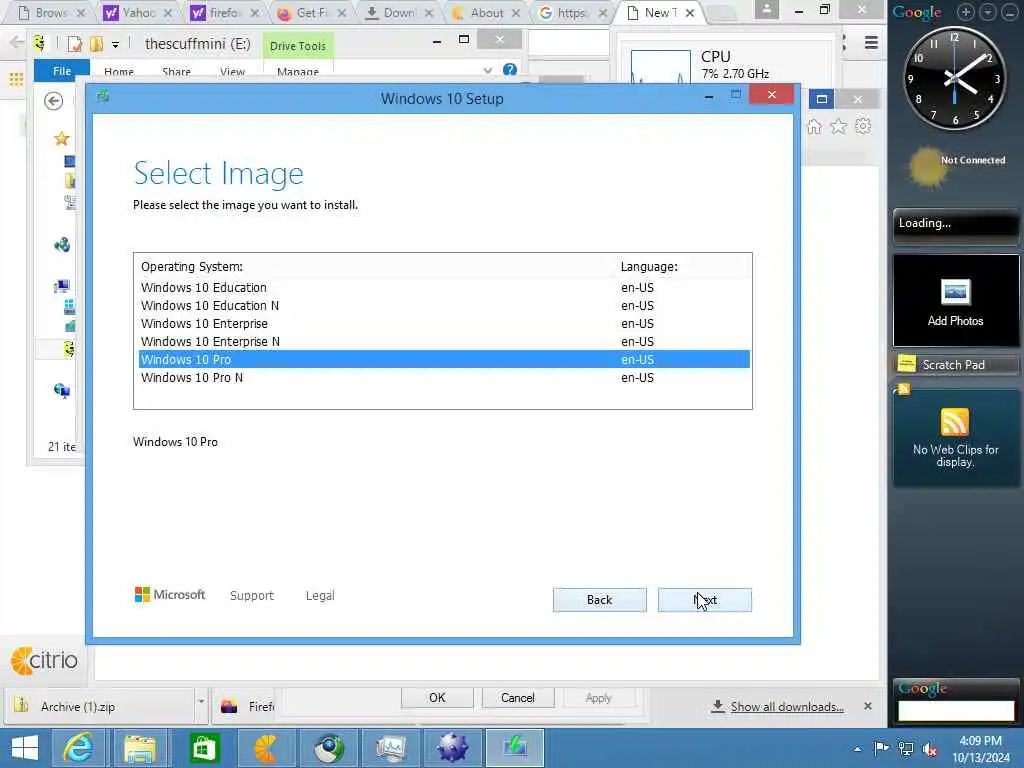Open the Windows Start button
1024x768 pixels.
click(25, 748)
